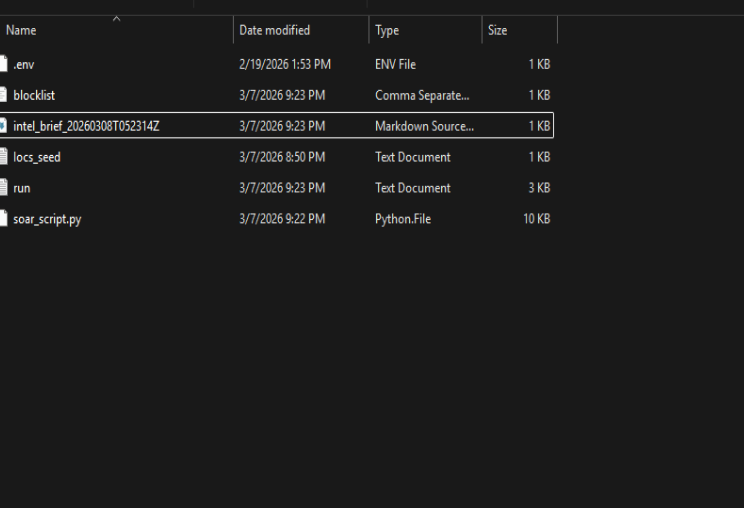Click the soar_script.py file icon
Image resolution: width=744 pixels, height=508 pixels.
4,219
